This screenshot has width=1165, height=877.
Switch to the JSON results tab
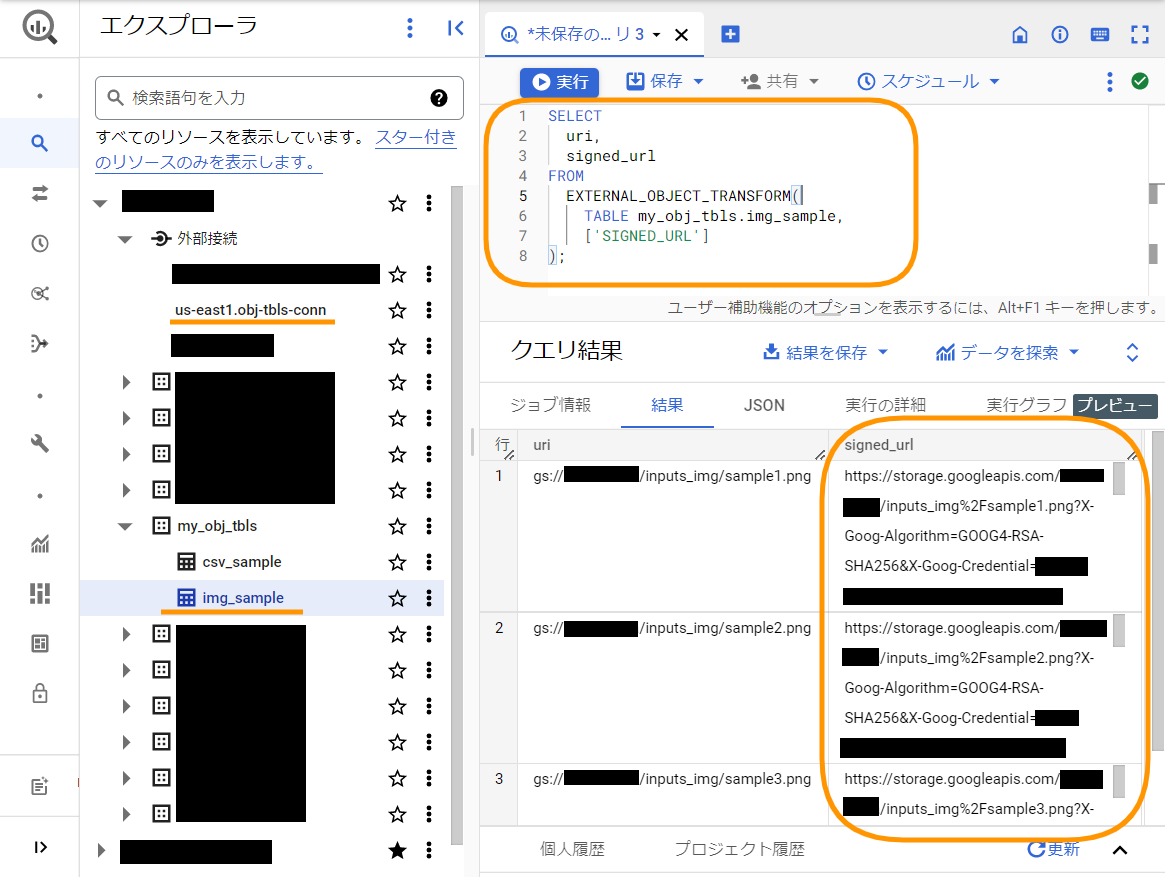click(763, 406)
